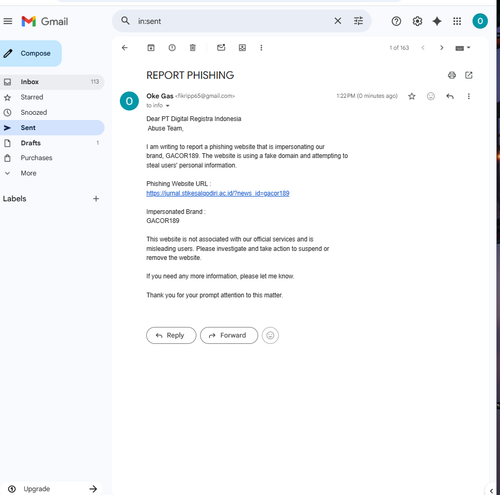The height and width of the screenshot is (495, 500).
Task: Open email in a new window
Action: [469, 75]
